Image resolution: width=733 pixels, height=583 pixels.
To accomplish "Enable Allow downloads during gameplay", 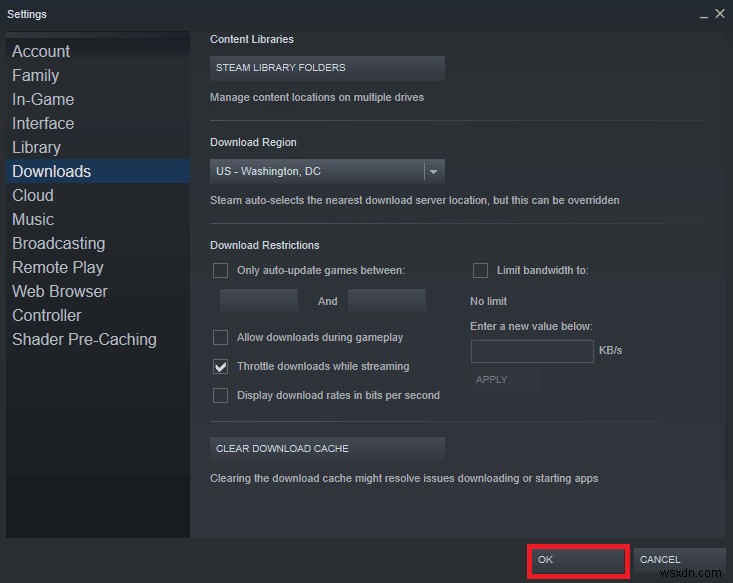I will [x=220, y=338].
